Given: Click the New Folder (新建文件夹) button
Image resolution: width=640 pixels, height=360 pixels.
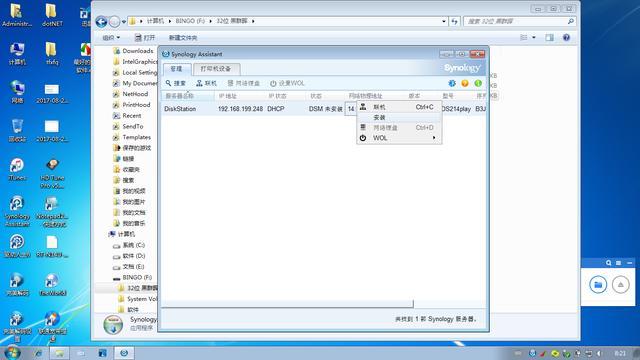Looking at the screenshot, I should [x=183, y=38].
